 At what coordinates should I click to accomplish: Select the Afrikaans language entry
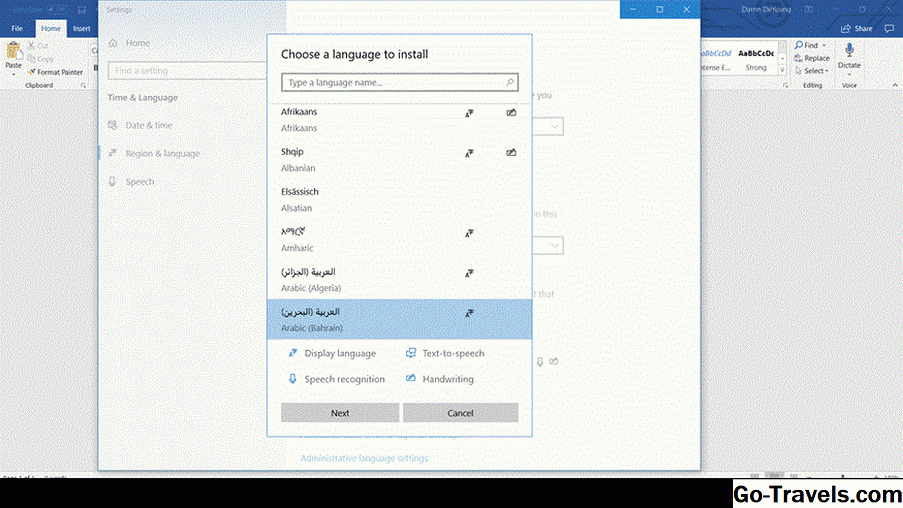click(x=399, y=120)
